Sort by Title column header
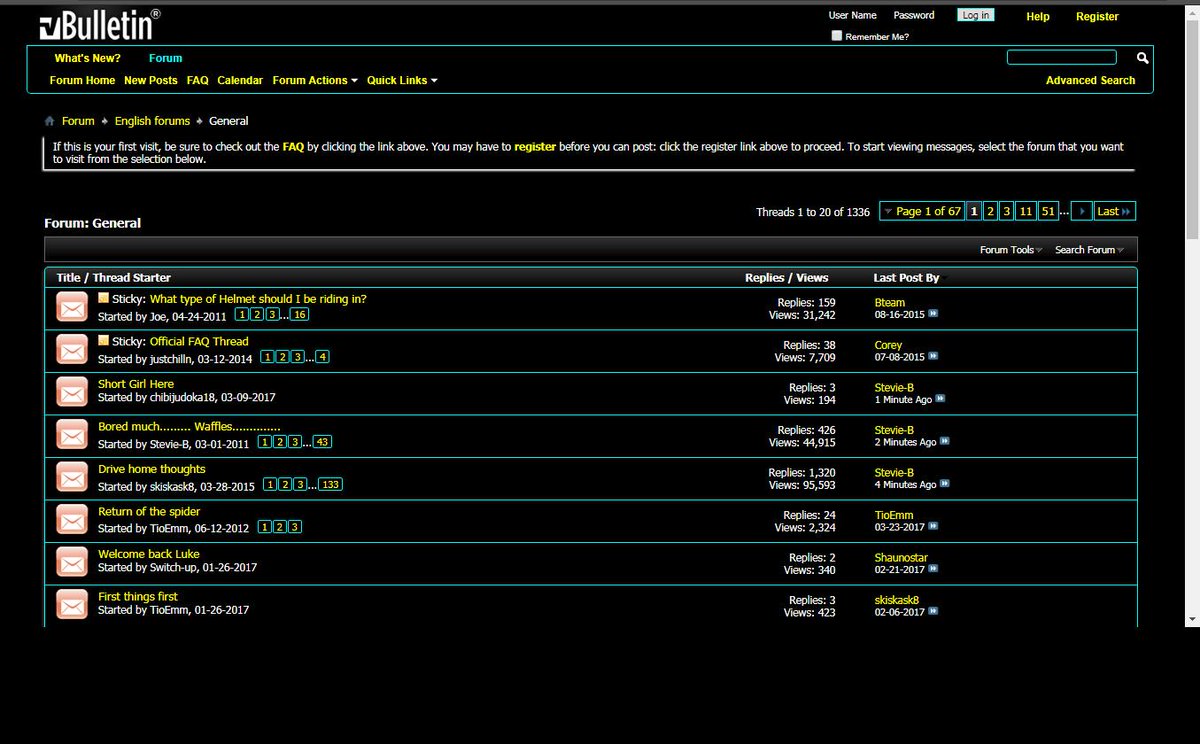The height and width of the screenshot is (744, 1200). pyautogui.click(x=68, y=278)
